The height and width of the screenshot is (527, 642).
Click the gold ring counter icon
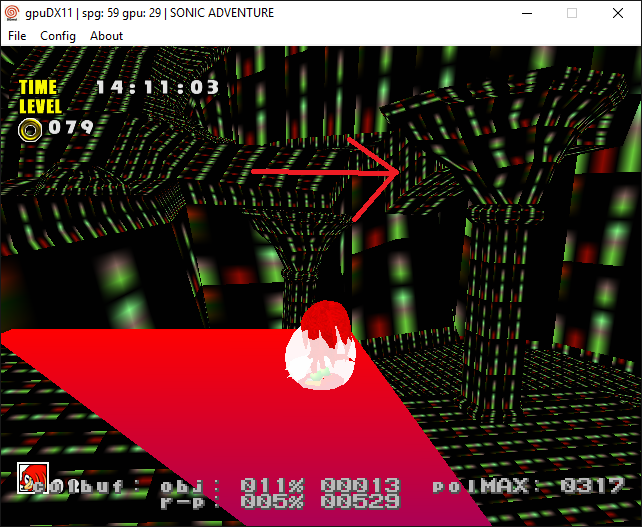point(30,130)
